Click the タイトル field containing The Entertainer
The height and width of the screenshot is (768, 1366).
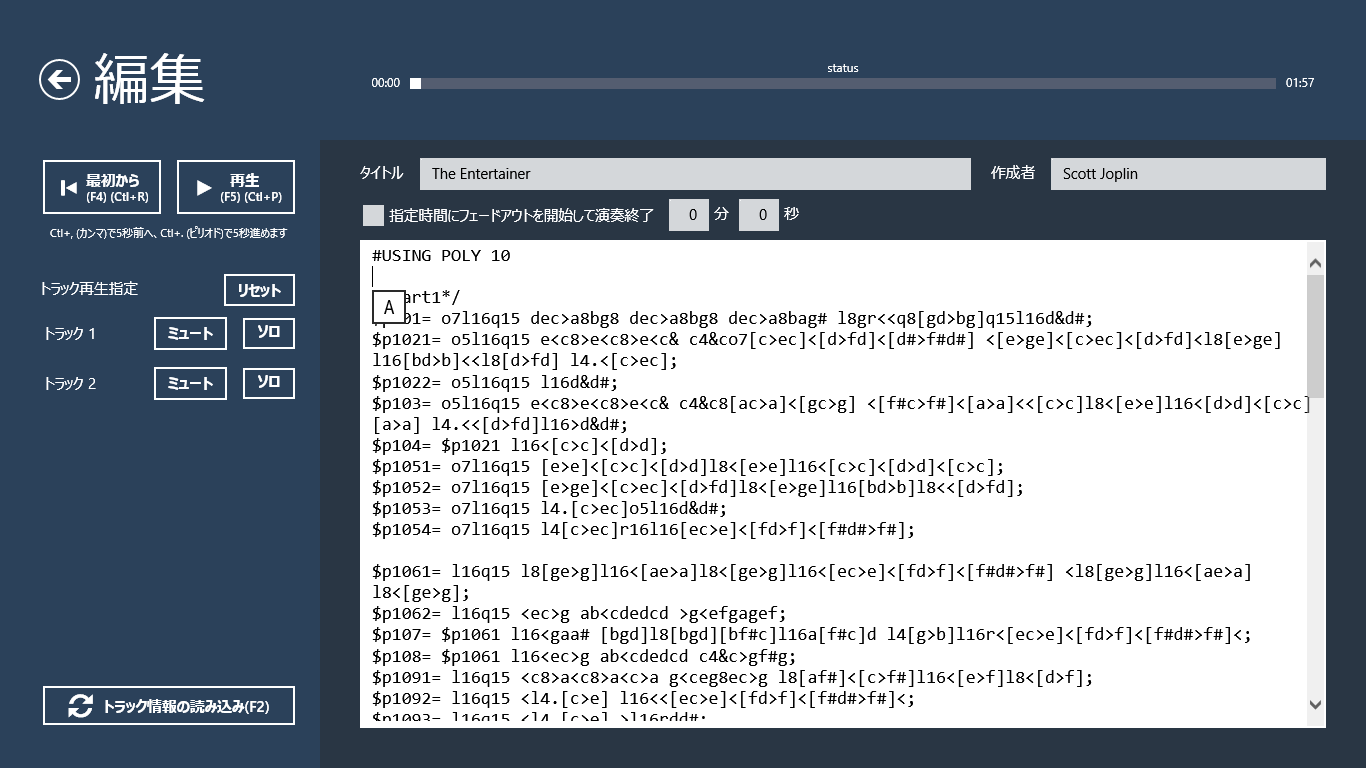(695, 174)
